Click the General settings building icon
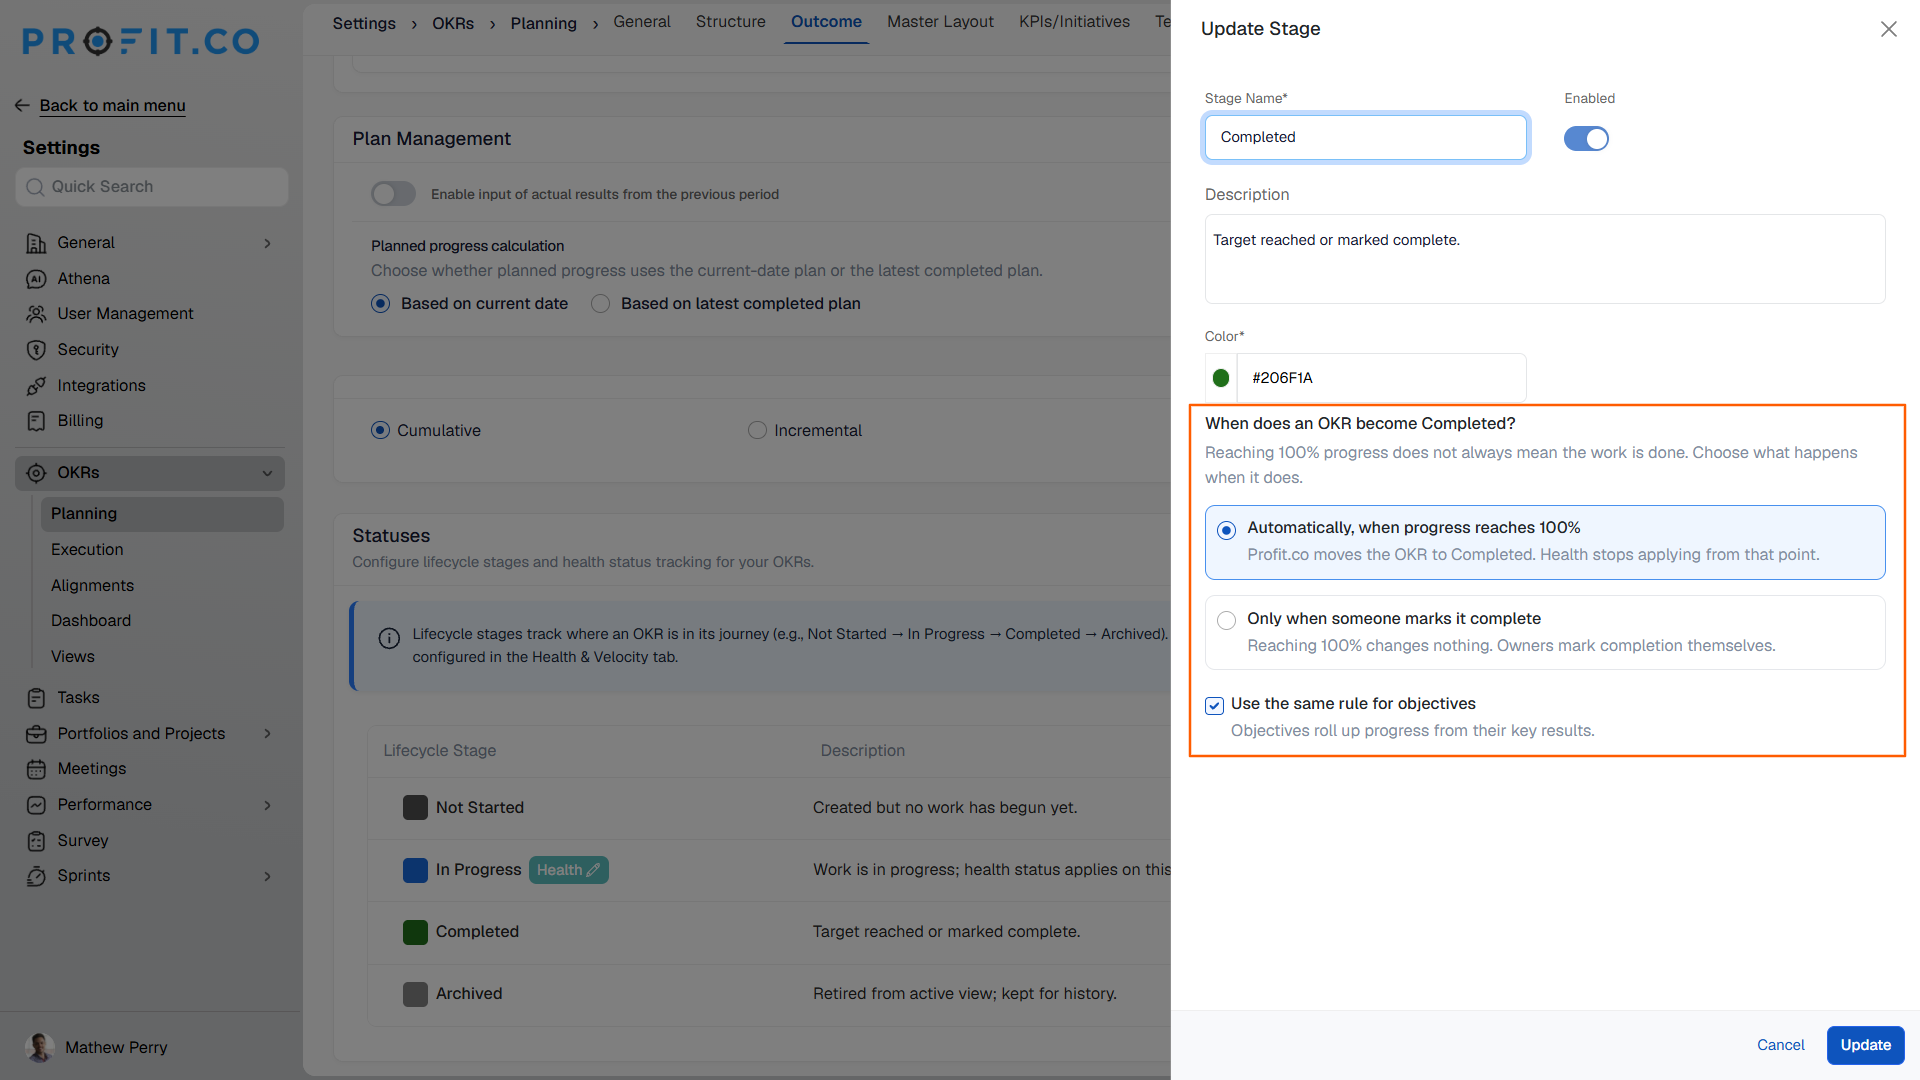1920x1080 pixels. 36,243
